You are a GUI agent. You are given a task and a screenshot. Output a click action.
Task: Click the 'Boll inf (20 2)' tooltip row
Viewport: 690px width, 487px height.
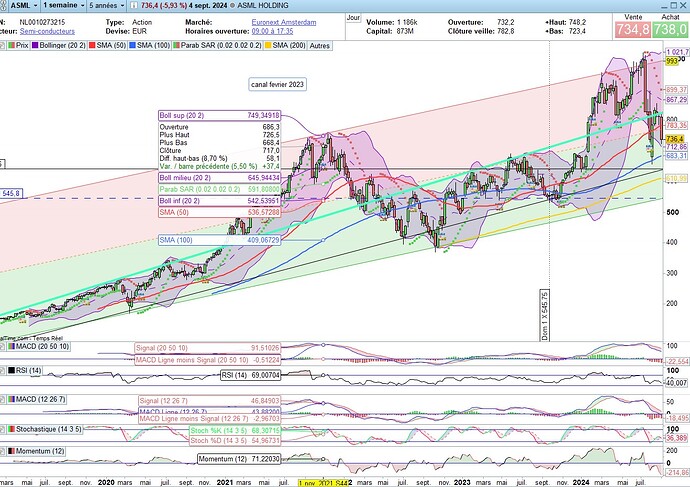220,201
